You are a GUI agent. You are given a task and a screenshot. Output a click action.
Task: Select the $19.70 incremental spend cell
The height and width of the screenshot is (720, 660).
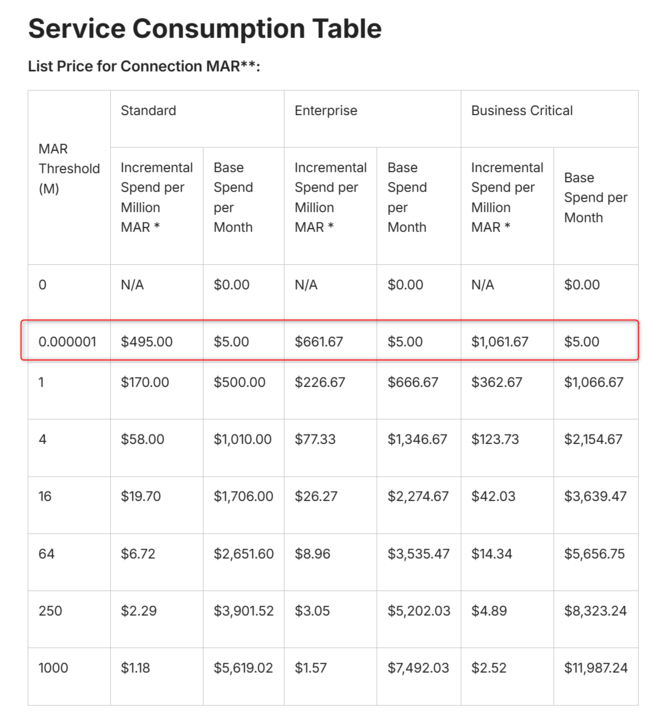click(x=142, y=495)
